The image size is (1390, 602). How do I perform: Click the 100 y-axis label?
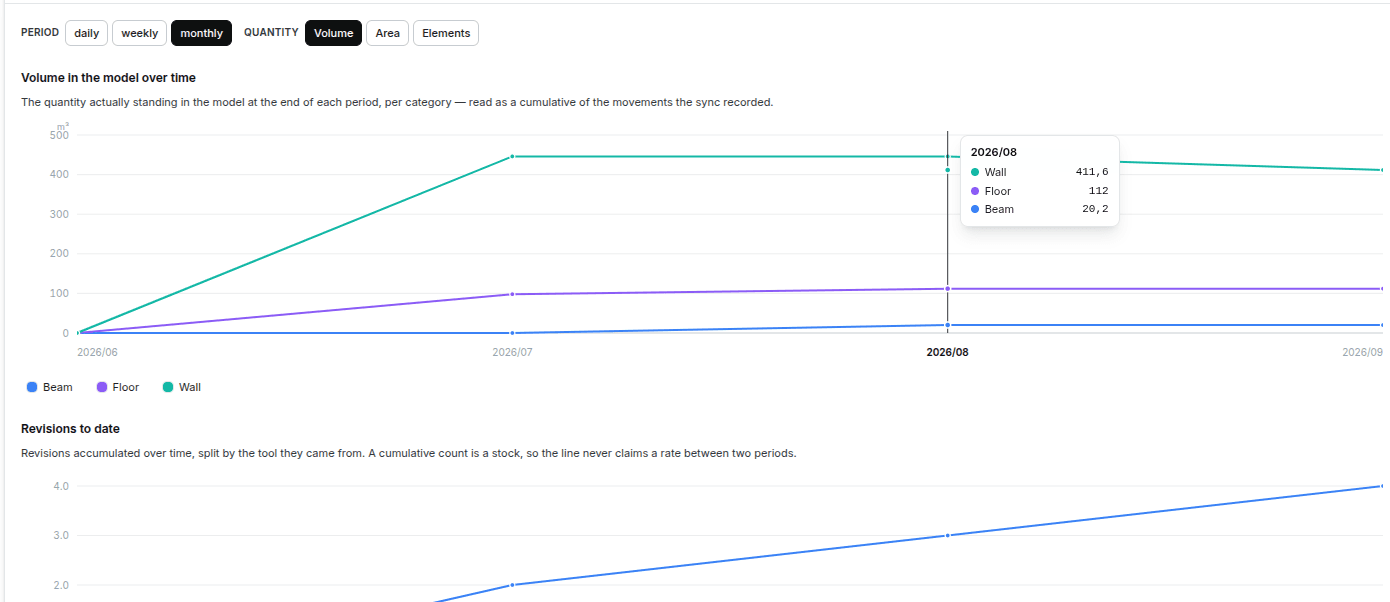point(59,294)
